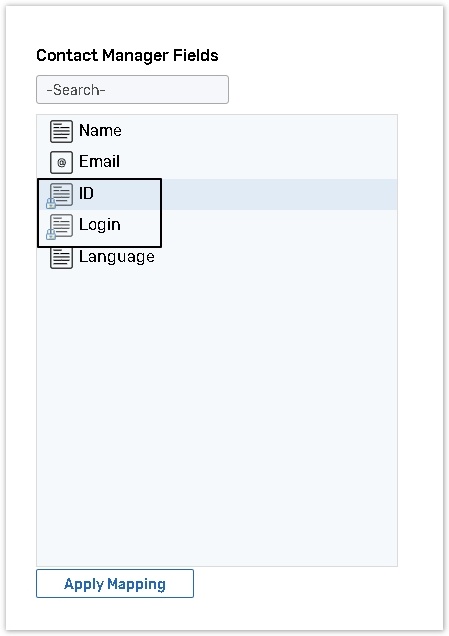
Task: Click the document icon beside ID
Action: click(61, 194)
